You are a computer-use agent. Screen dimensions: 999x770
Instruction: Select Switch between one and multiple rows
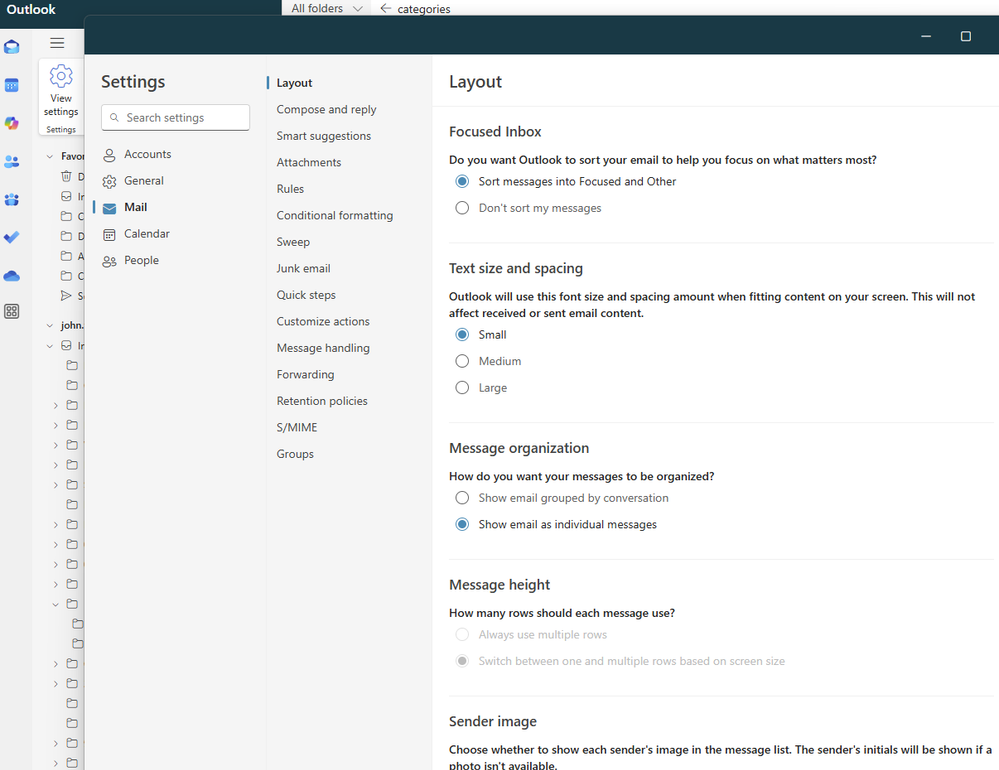[462, 661]
